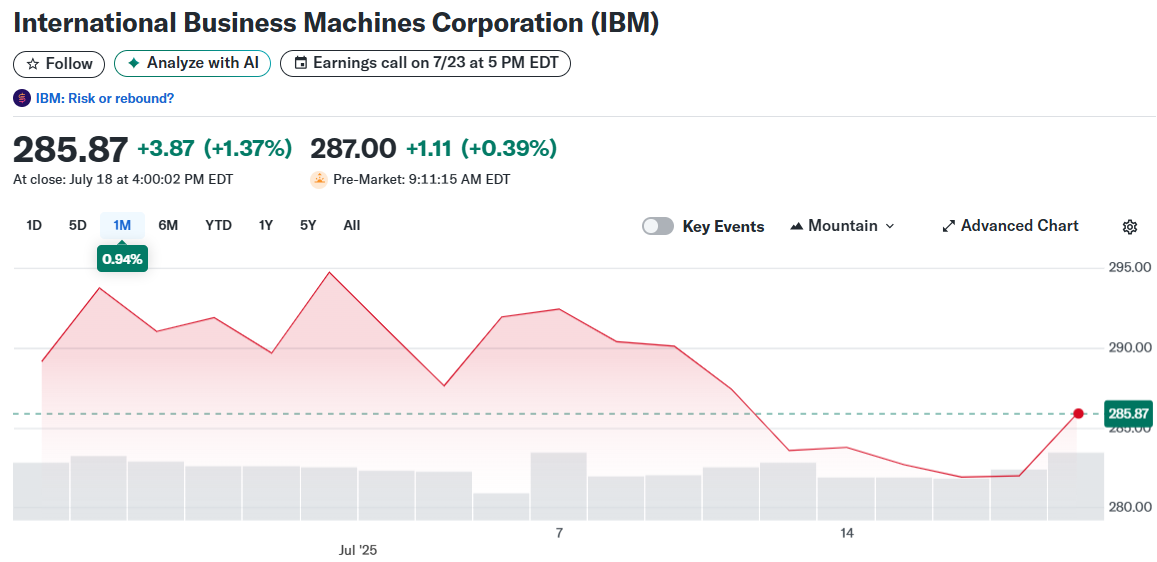This screenshot has height=562, width=1157.
Task: Click the 'Pre-Market: 9:11:15 AM EDT' timestamp
Action: click(421, 179)
